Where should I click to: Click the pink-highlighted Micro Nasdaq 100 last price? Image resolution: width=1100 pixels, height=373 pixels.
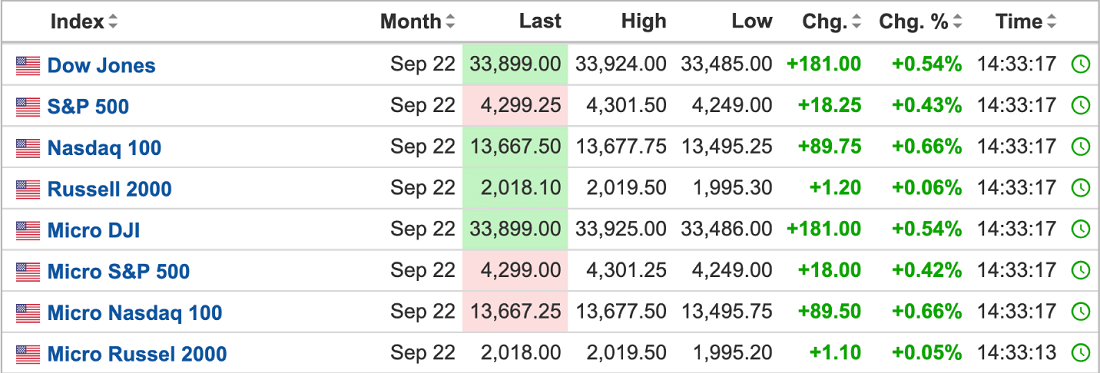coord(515,312)
